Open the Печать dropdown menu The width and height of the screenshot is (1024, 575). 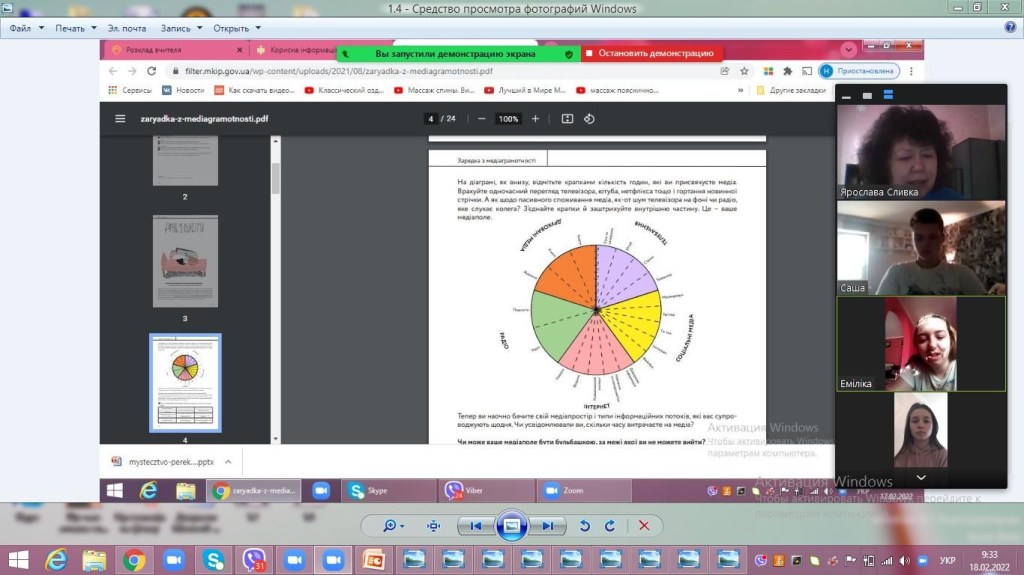74,28
